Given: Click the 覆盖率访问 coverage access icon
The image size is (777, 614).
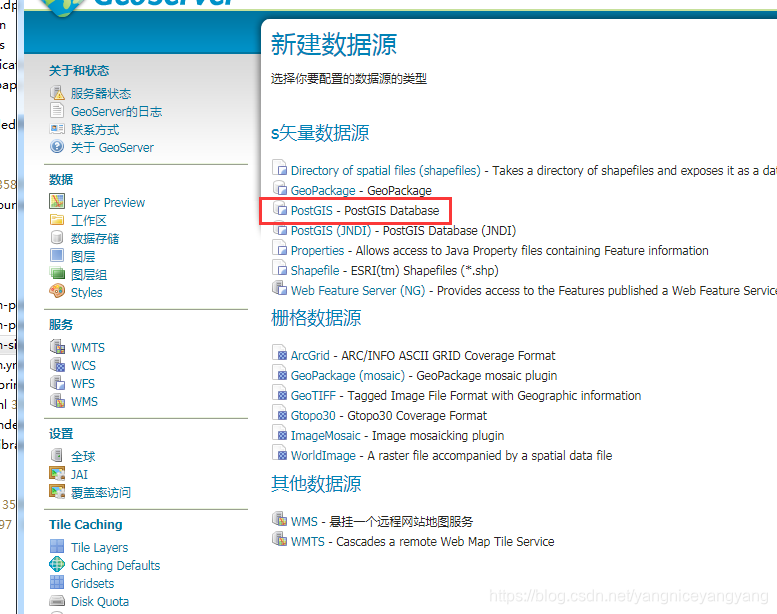Looking at the screenshot, I should click(57, 491).
